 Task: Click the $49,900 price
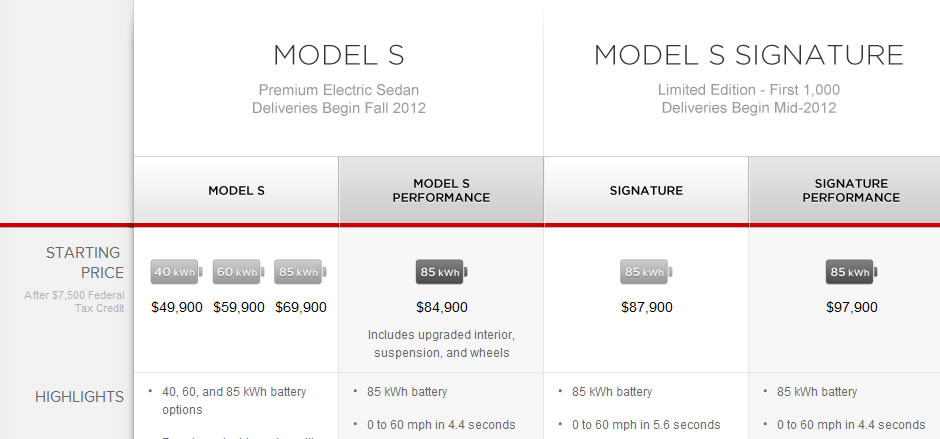coord(177,308)
